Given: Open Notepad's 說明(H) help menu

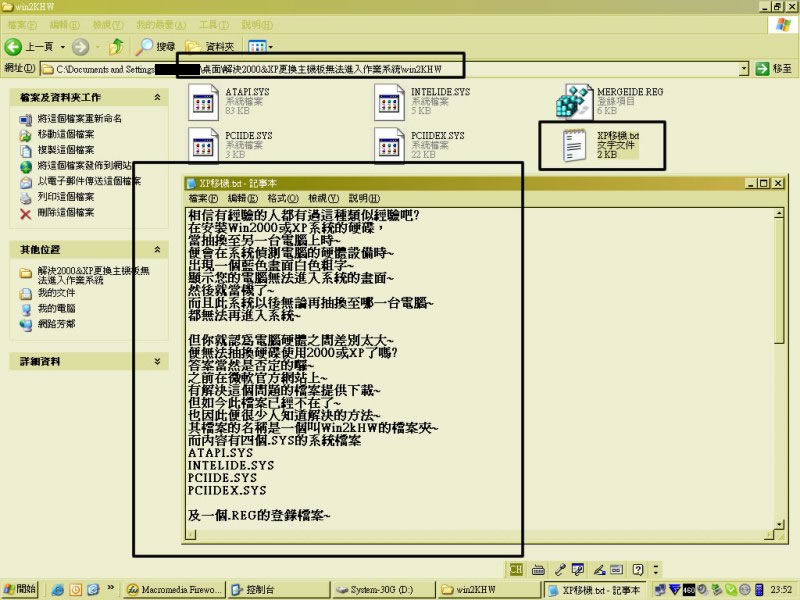Looking at the screenshot, I should (x=364, y=198).
